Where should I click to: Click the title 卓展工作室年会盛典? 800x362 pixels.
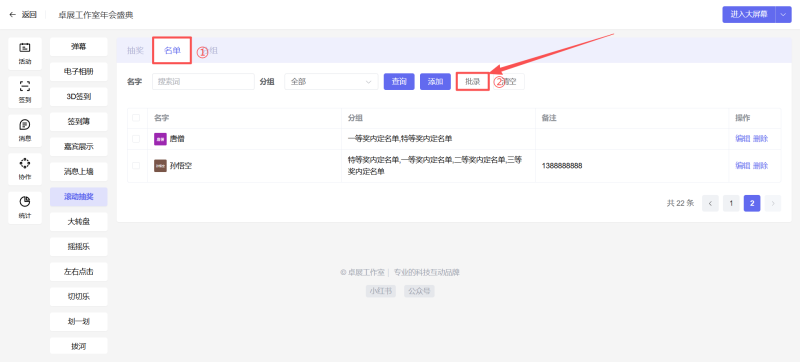pyautogui.click(x=95, y=15)
